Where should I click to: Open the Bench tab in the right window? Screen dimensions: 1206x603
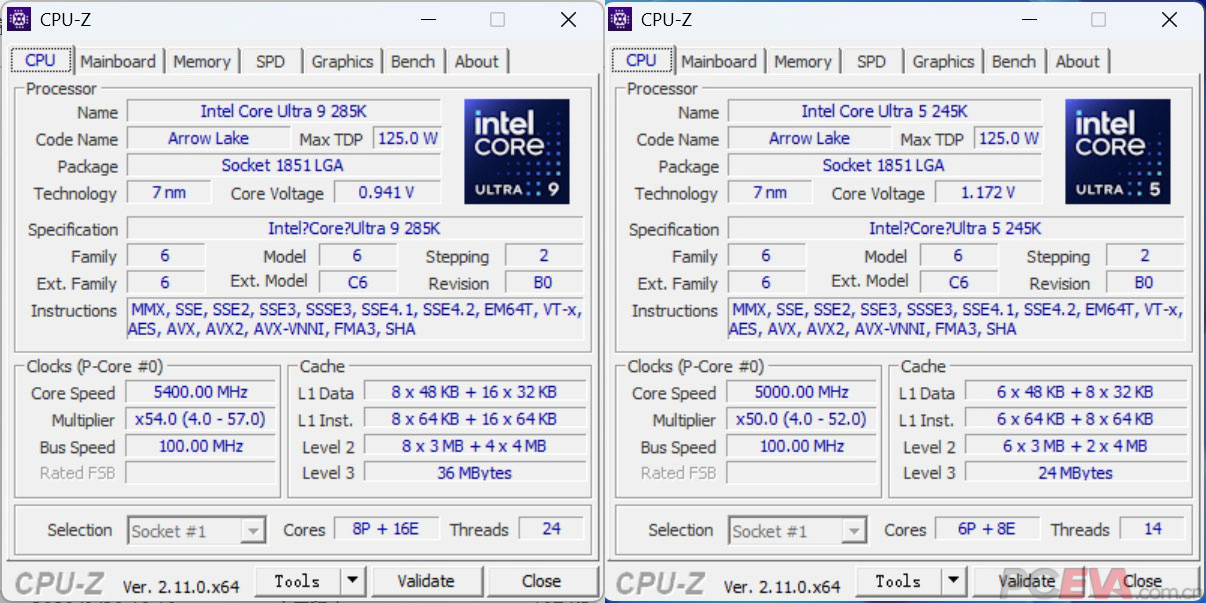[x=1014, y=61]
